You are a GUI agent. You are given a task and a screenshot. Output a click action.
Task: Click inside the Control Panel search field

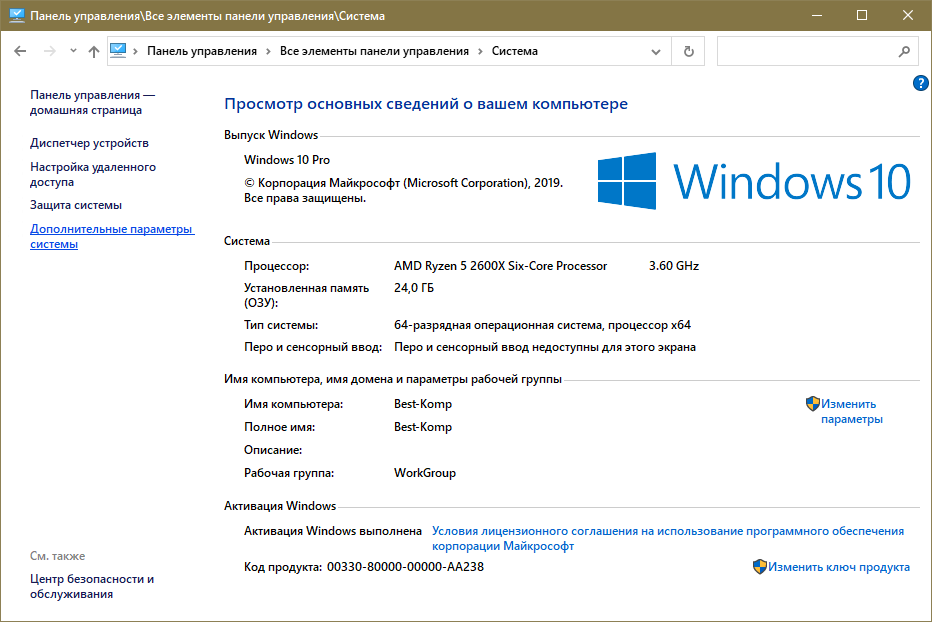pyautogui.click(x=805, y=51)
